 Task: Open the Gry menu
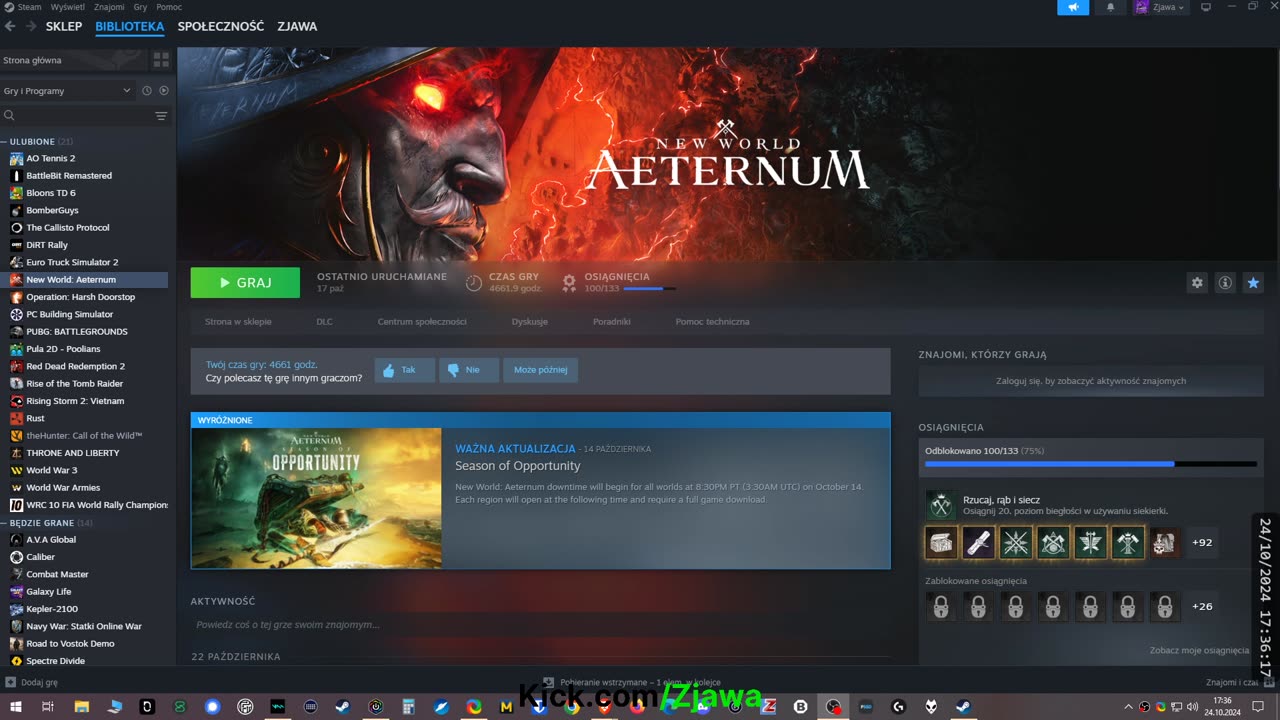[x=140, y=7]
